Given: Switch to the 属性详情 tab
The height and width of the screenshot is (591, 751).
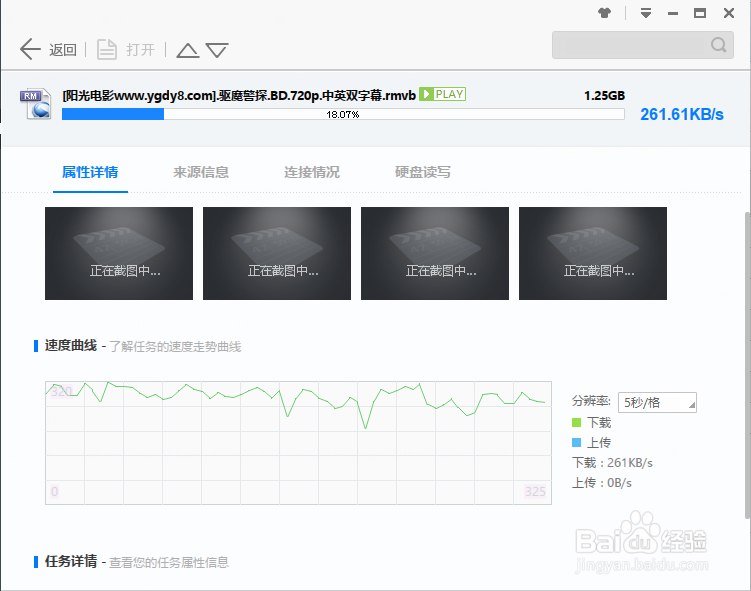Looking at the screenshot, I should [x=90, y=172].
